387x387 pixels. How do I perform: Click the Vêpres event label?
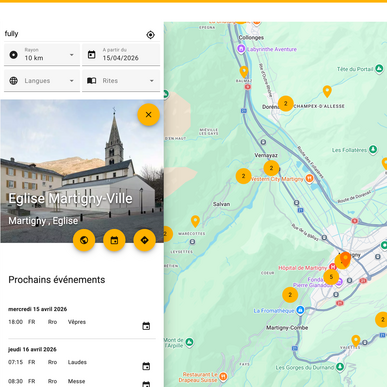(x=77, y=322)
